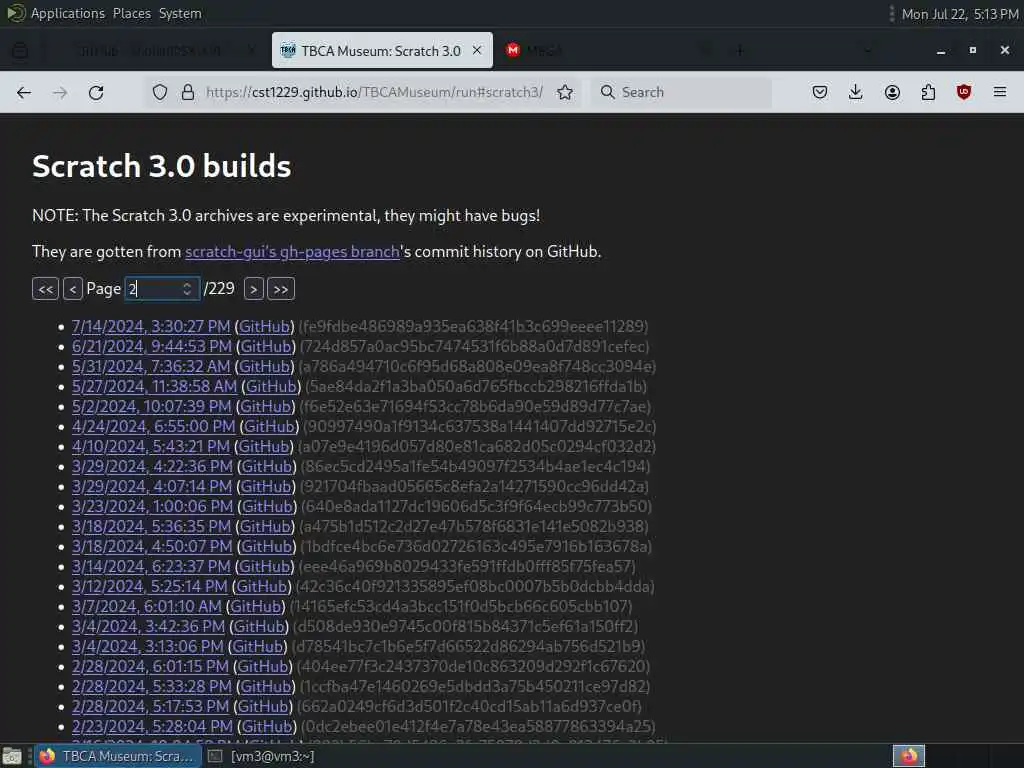Click the browser forward arrow
The image size is (1024, 768).
(x=60, y=93)
